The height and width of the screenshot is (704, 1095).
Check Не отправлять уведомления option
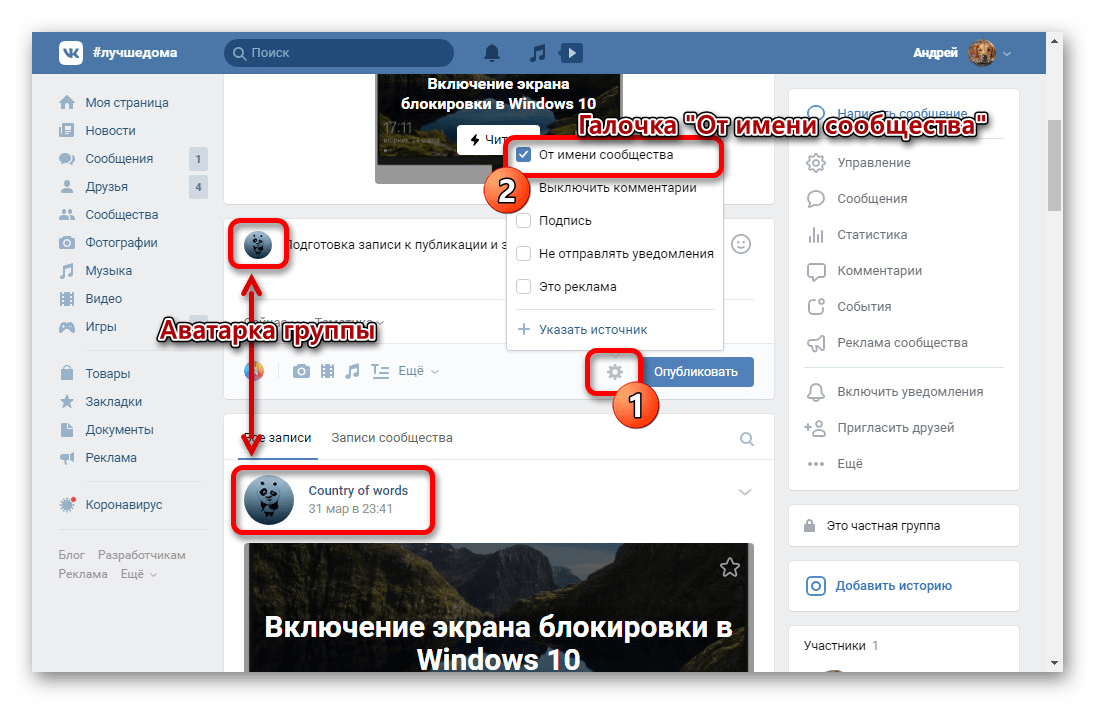(523, 254)
